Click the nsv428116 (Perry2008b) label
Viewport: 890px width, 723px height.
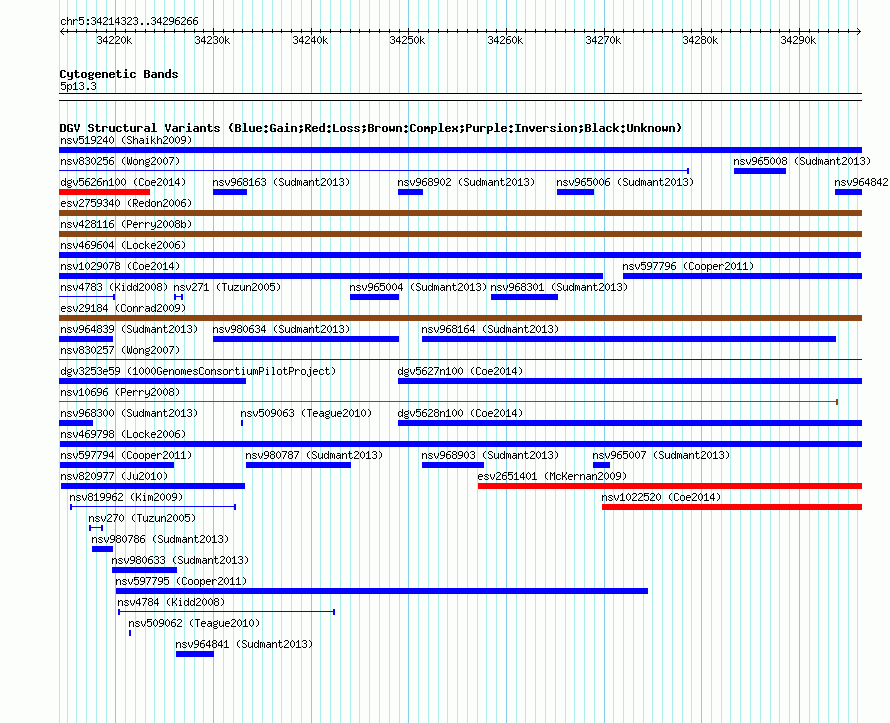tap(126, 224)
